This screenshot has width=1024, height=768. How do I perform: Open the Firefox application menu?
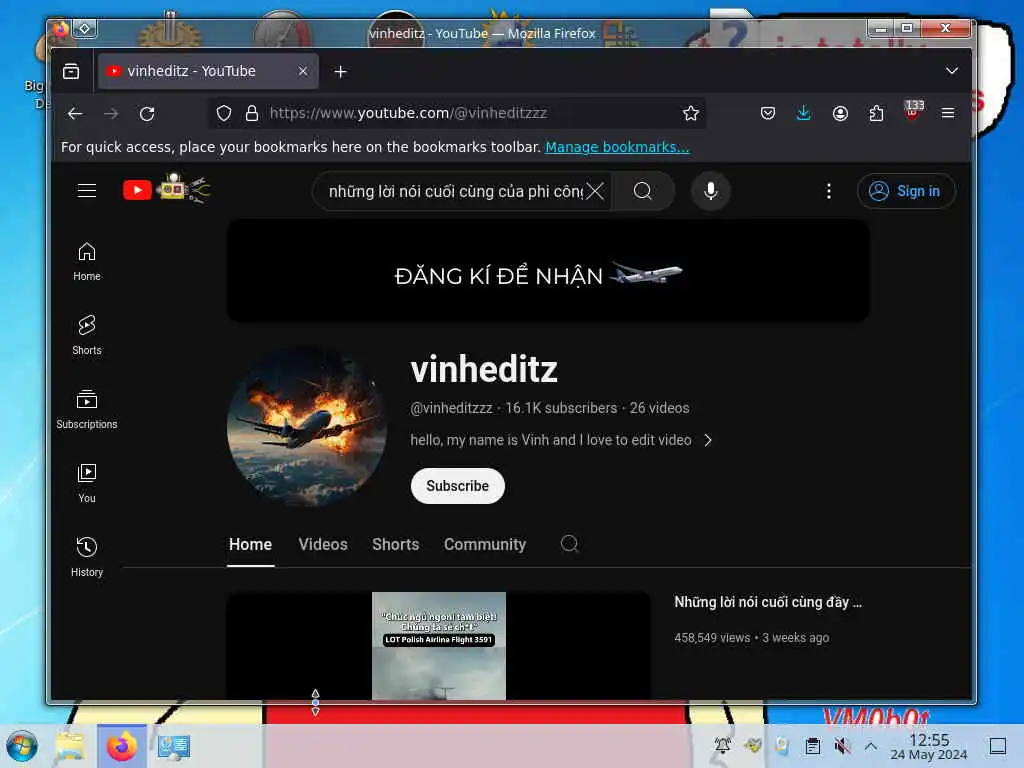(x=948, y=114)
